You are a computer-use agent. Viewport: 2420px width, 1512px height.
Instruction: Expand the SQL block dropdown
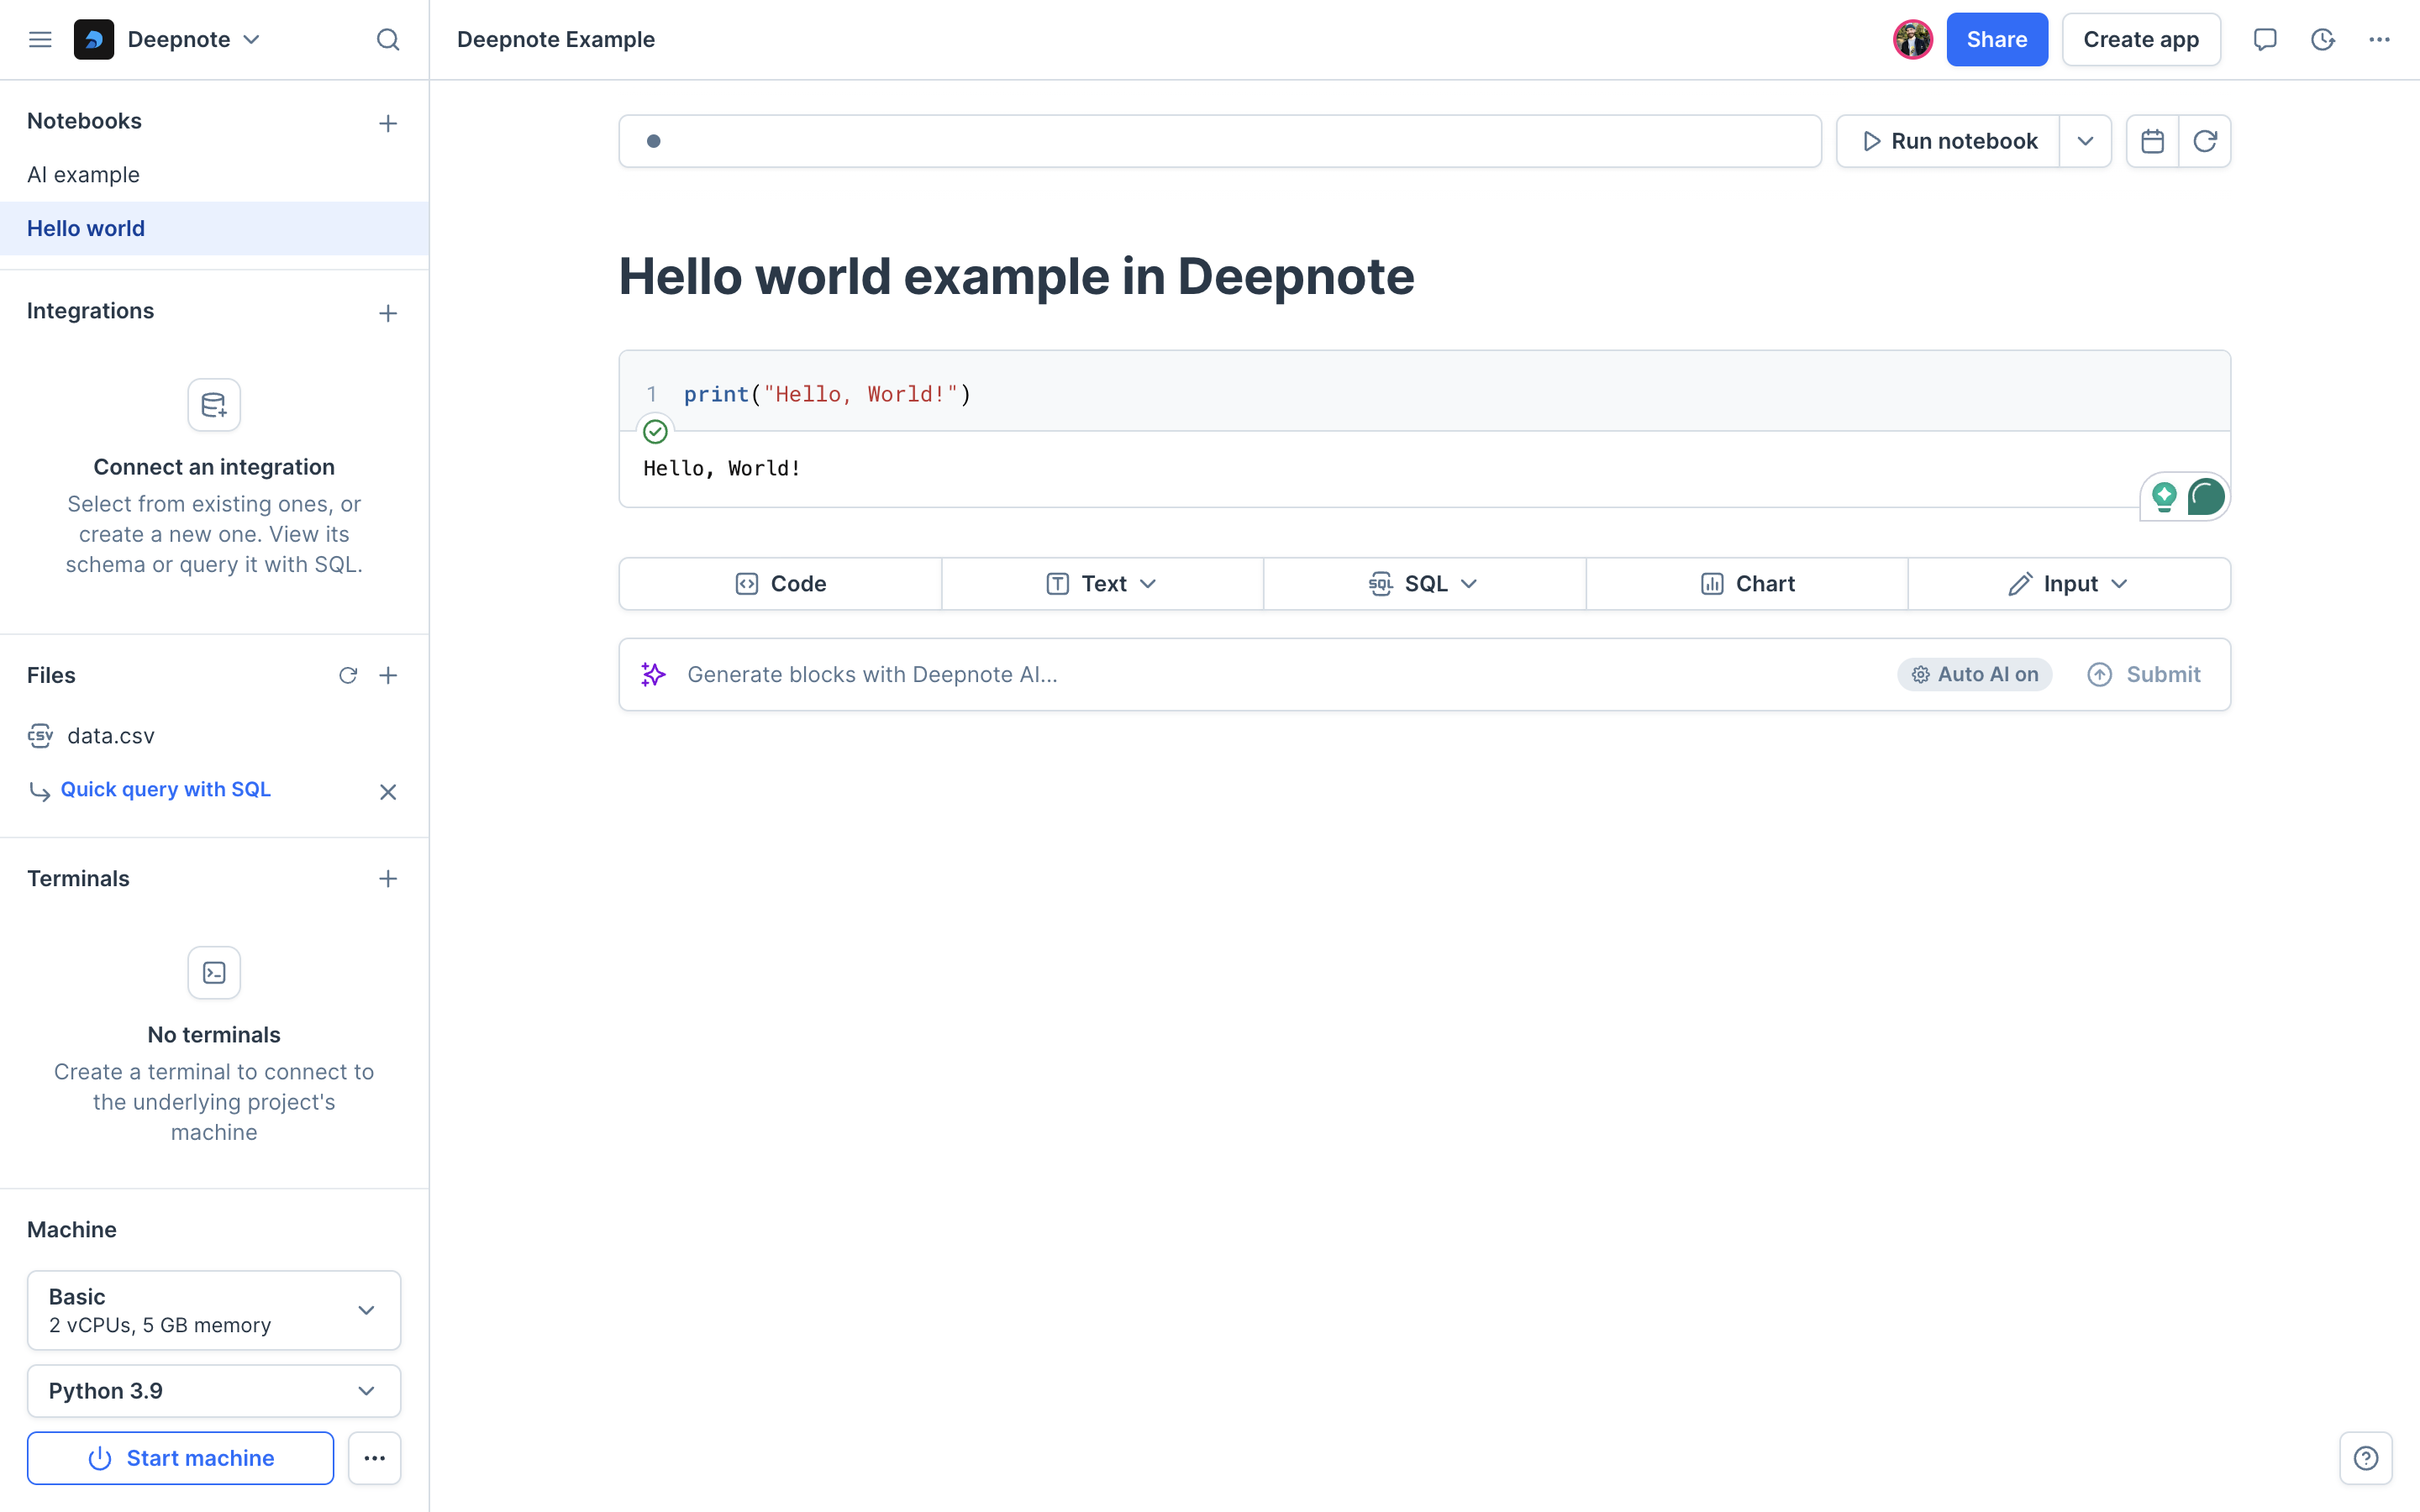[1470, 584]
